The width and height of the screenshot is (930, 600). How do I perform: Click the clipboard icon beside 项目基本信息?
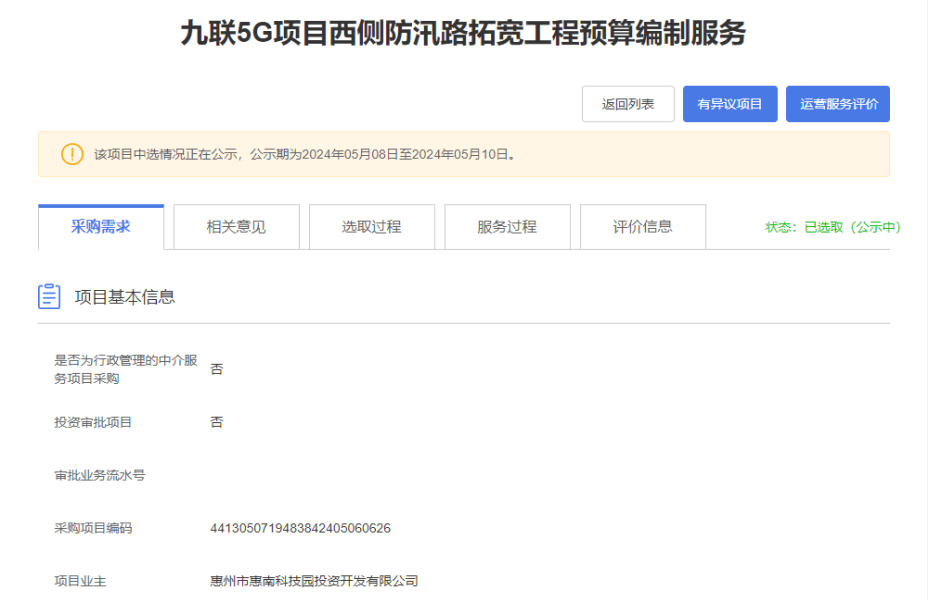(x=49, y=296)
